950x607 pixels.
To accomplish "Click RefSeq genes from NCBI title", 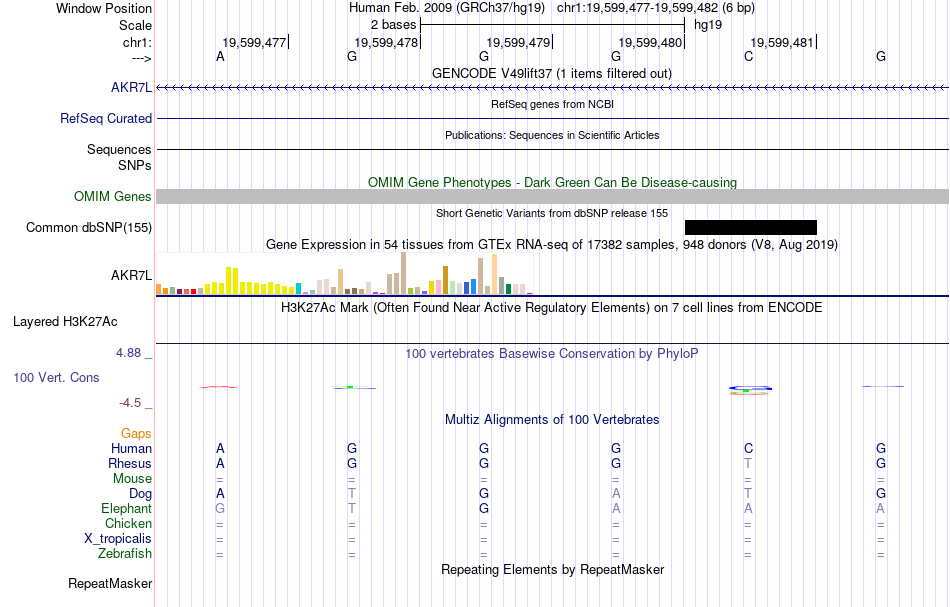I will (x=552, y=104).
